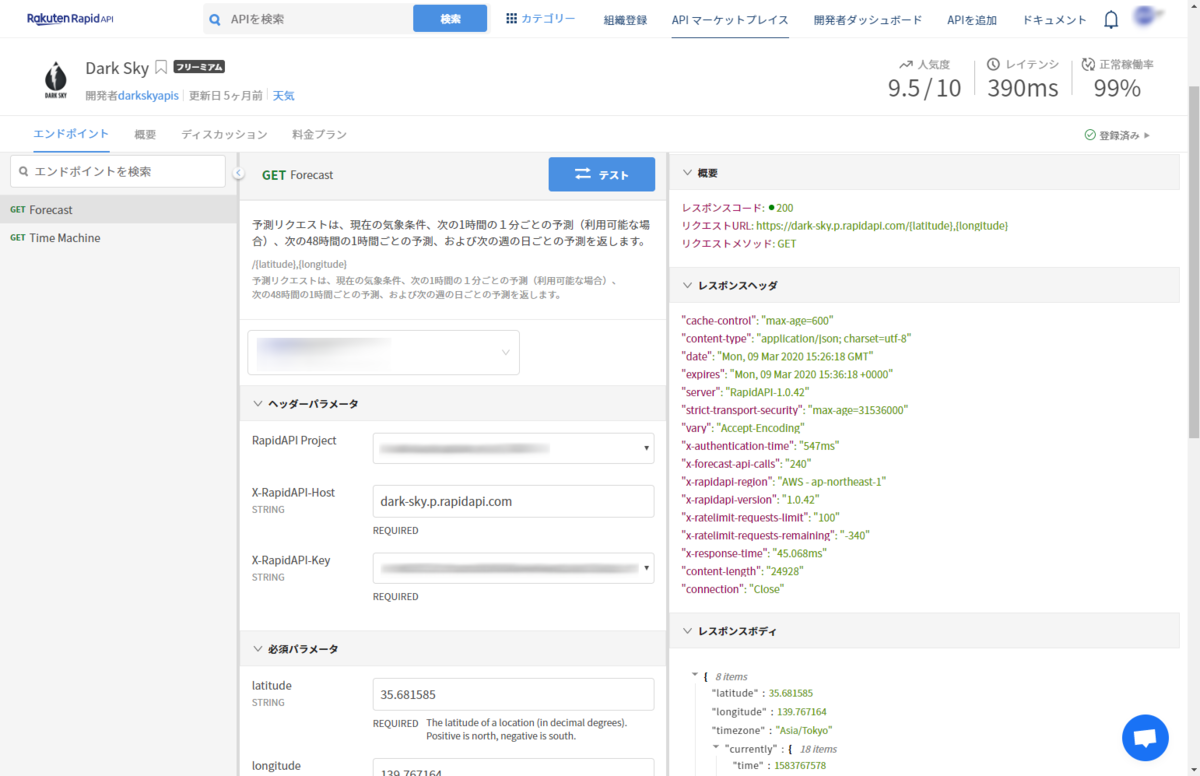Click the レスポンスコード 200 status line
1200x776 pixels.
tap(737, 208)
